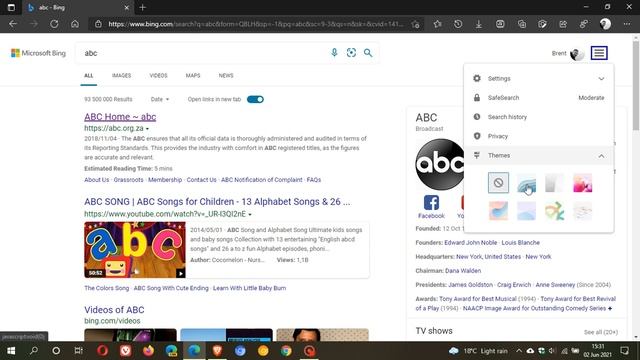Screen dimensions: 640x360
Task: Click the microphone voice search icon
Action: pyautogui.click(x=334, y=53)
